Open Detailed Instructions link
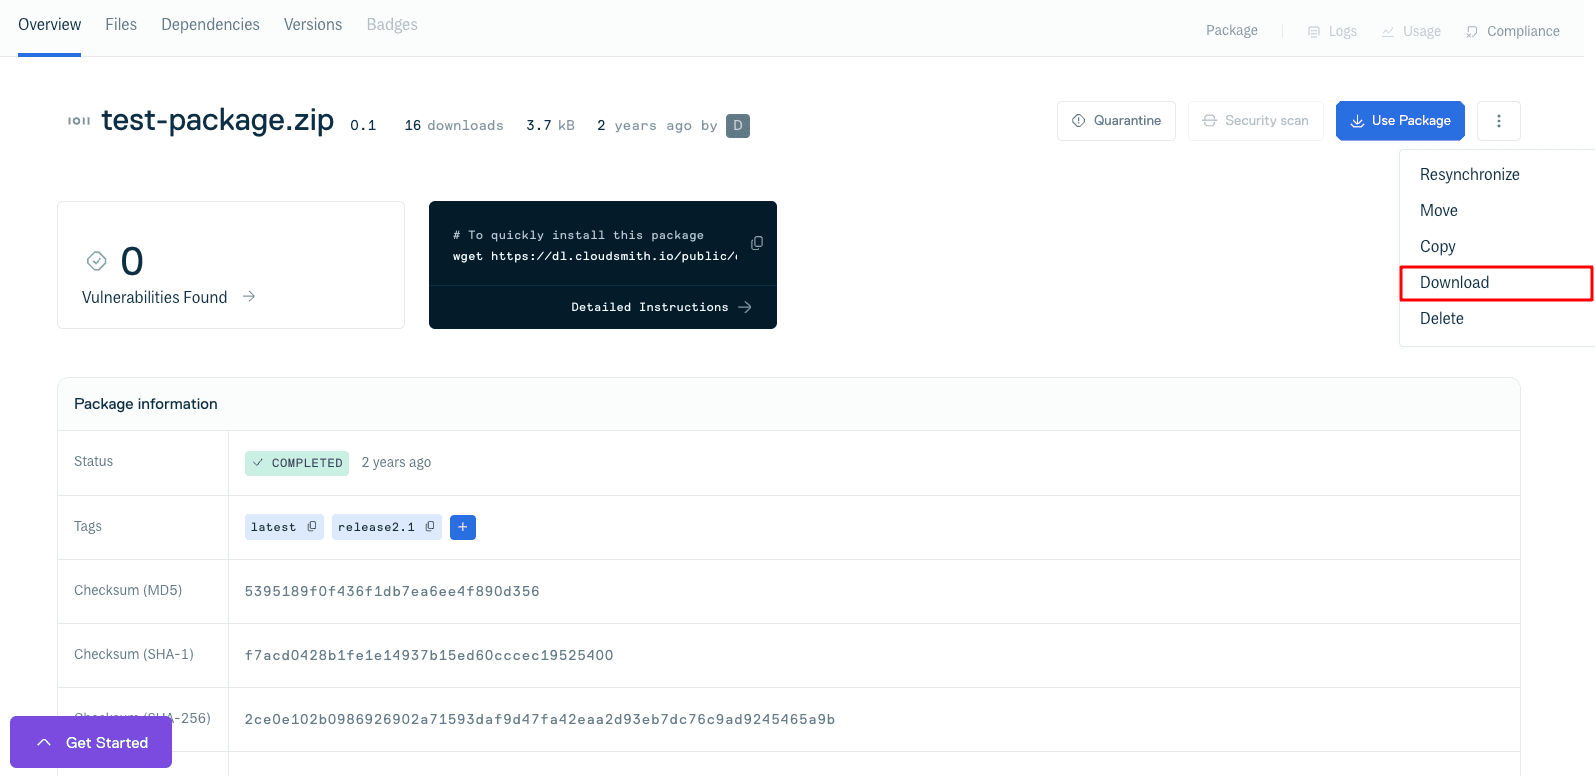Image resolution: width=1595 pixels, height=776 pixels. pos(661,307)
